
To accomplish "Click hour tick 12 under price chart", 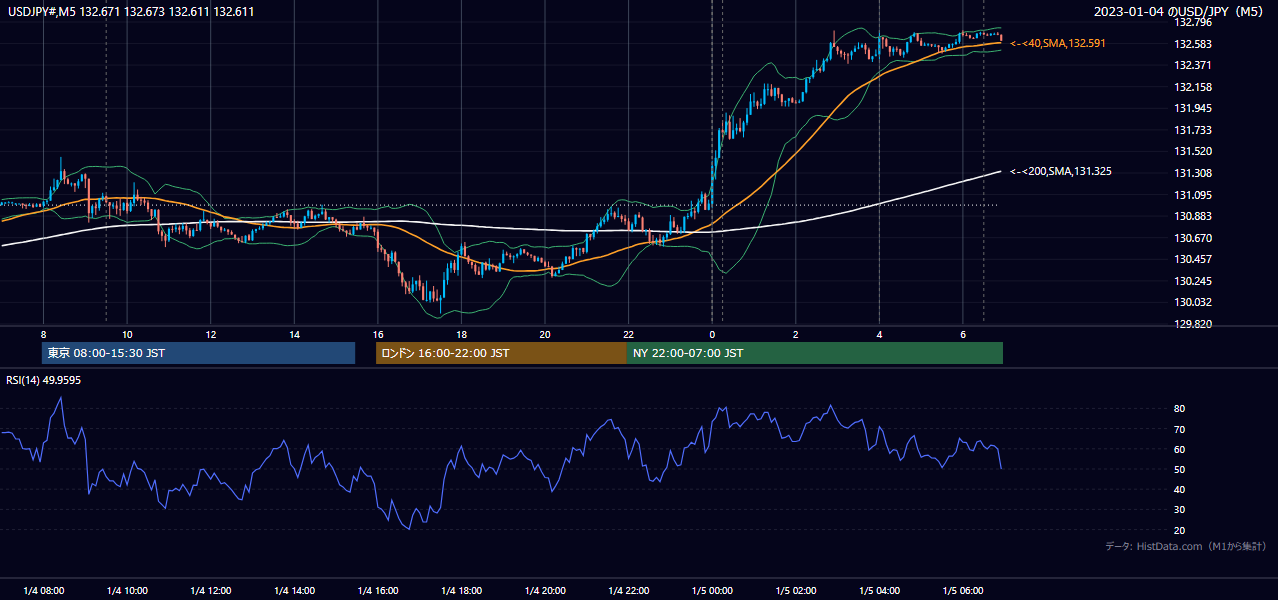I will (210, 334).
